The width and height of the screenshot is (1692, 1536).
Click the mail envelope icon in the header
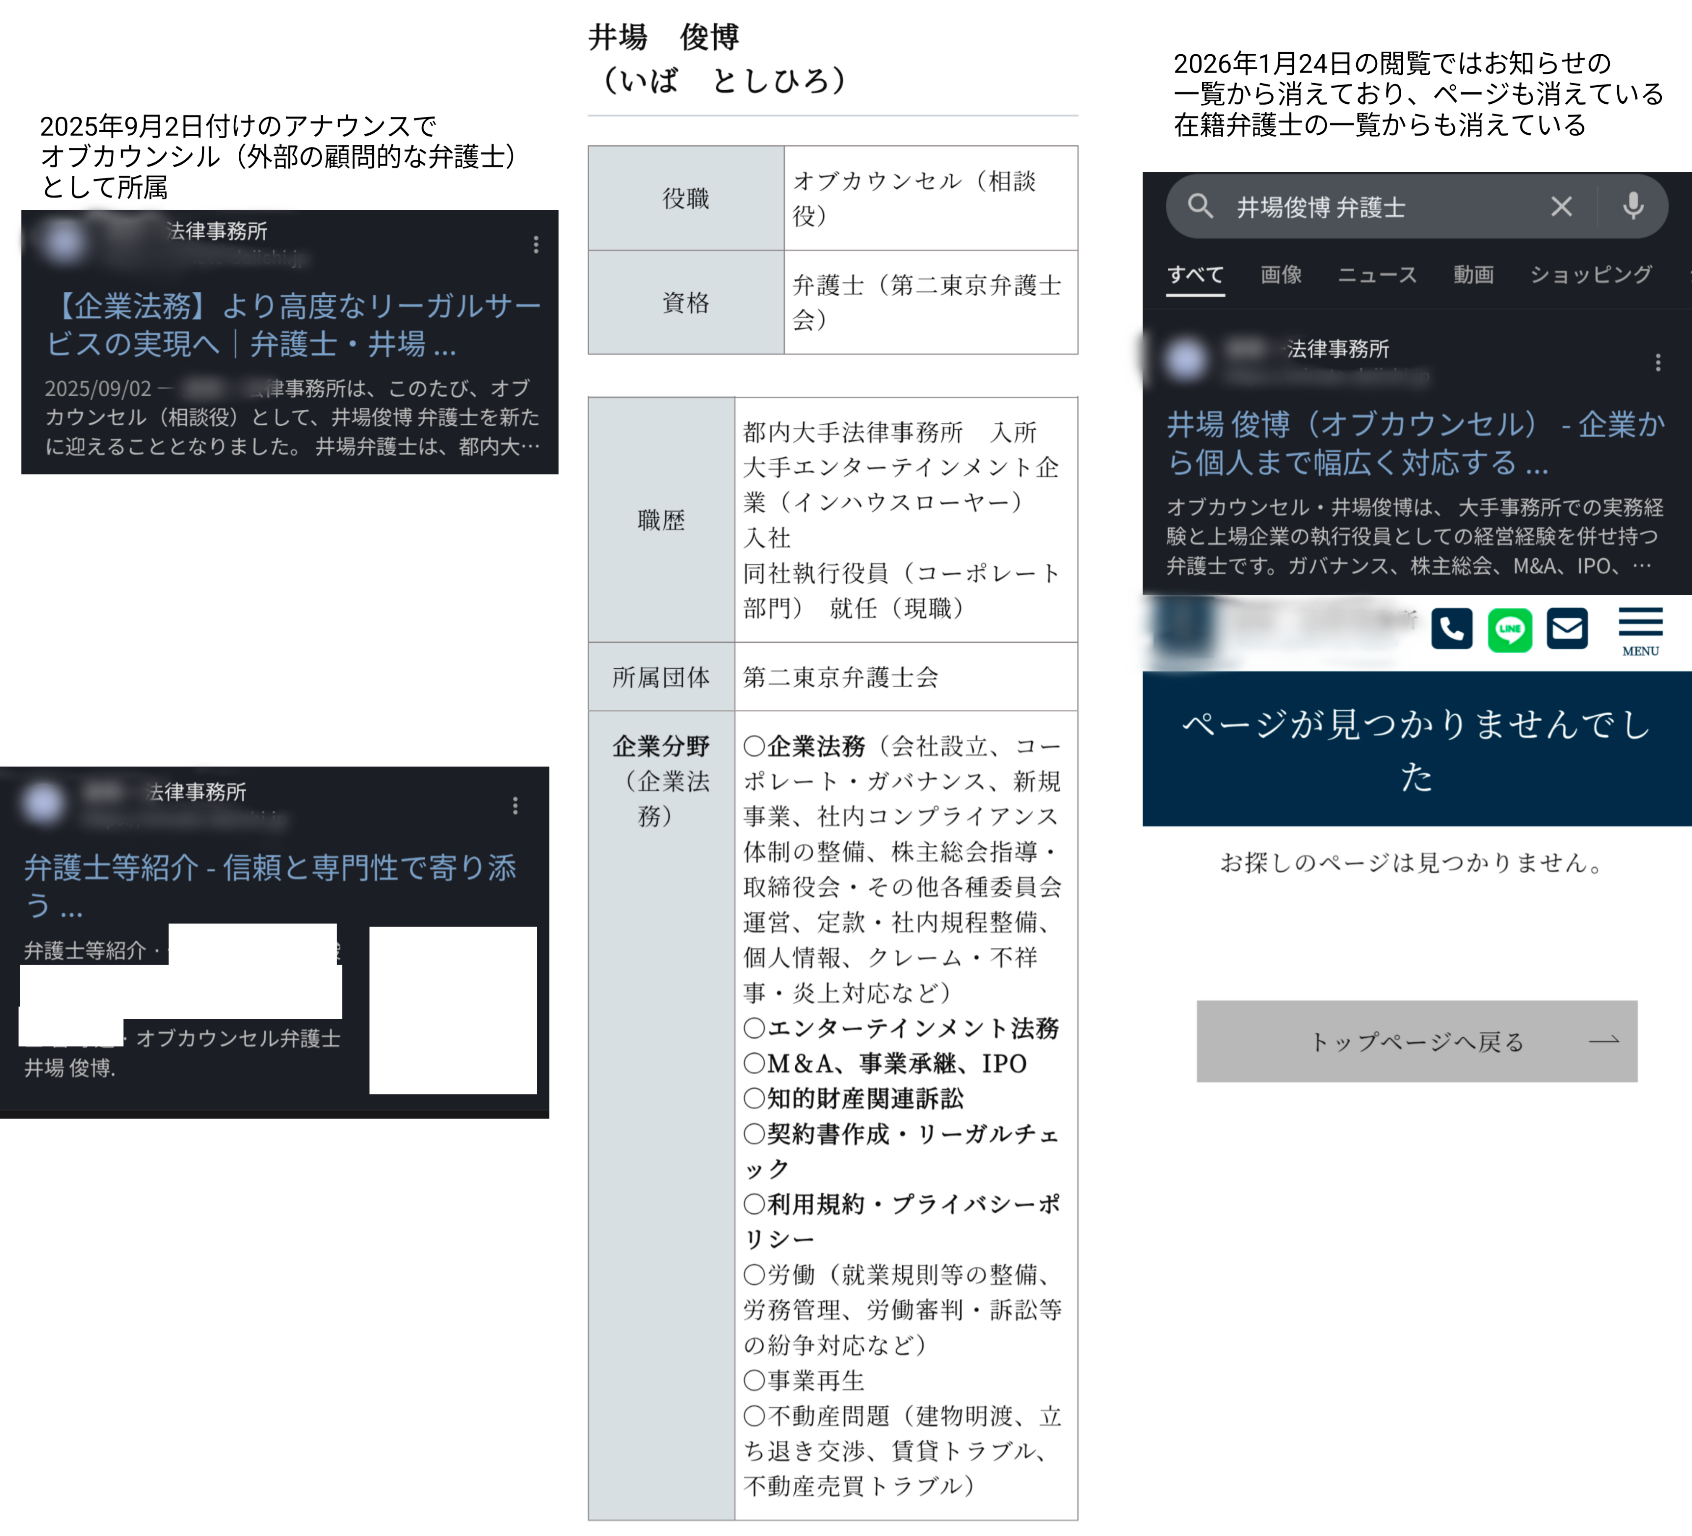point(1567,629)
